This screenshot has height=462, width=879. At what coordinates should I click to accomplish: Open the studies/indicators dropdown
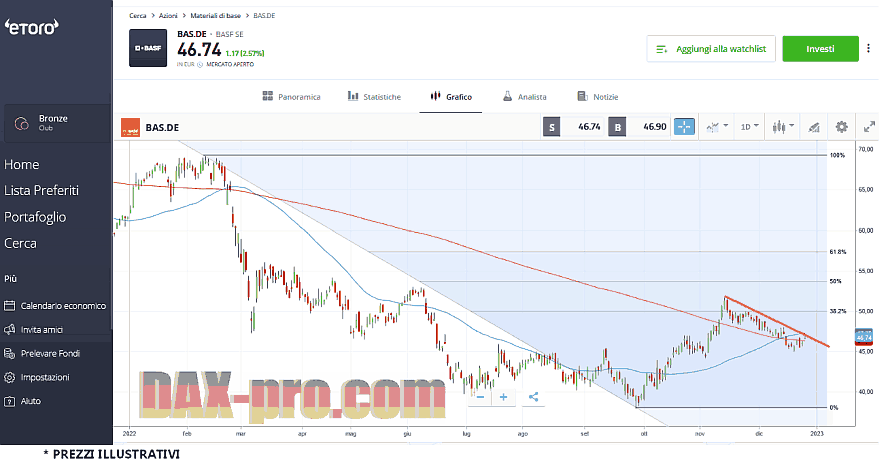(717, 127)
